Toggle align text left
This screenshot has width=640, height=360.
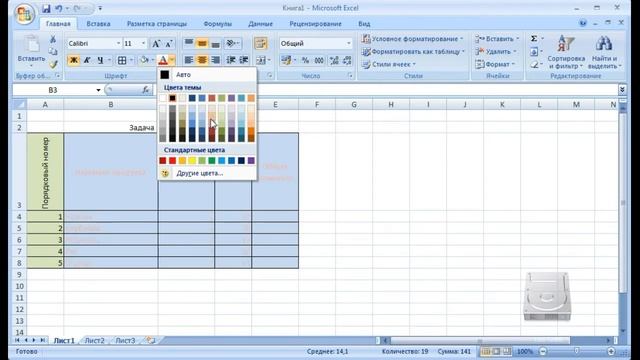[x=189, y=60]
